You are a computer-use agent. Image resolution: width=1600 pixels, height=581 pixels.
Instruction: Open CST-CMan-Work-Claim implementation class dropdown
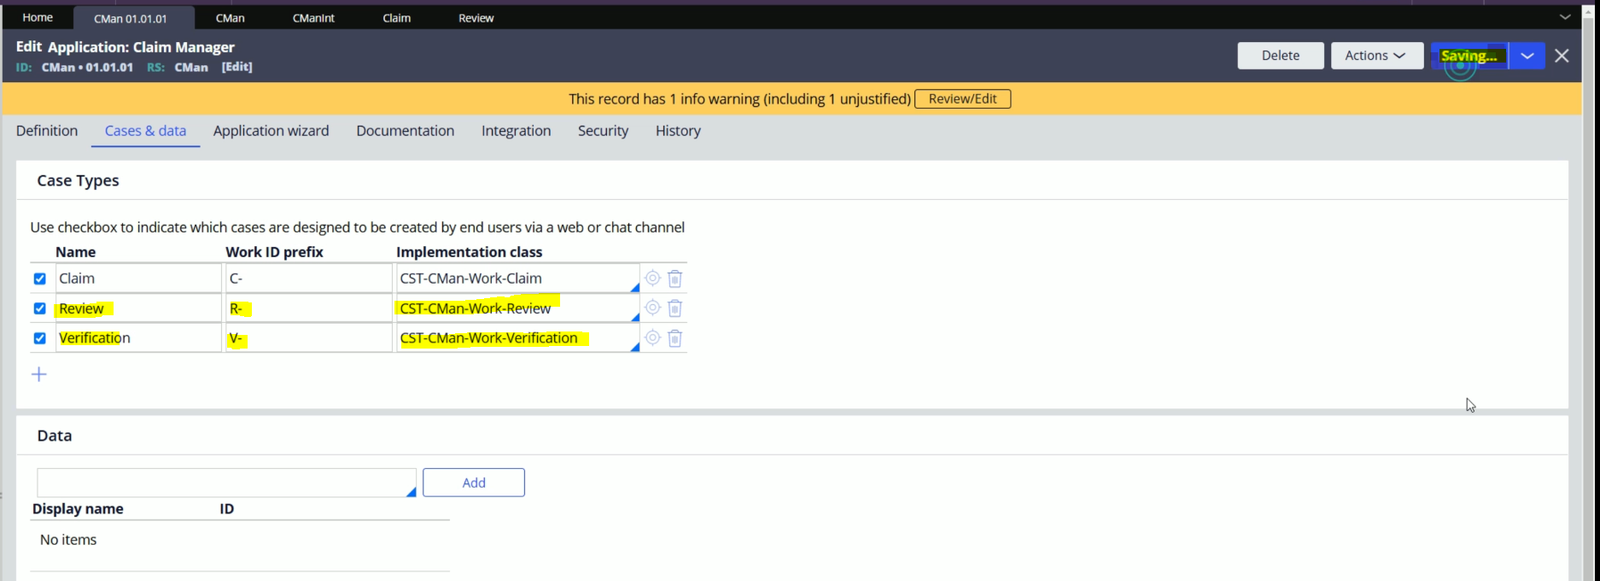click(635, 288)
